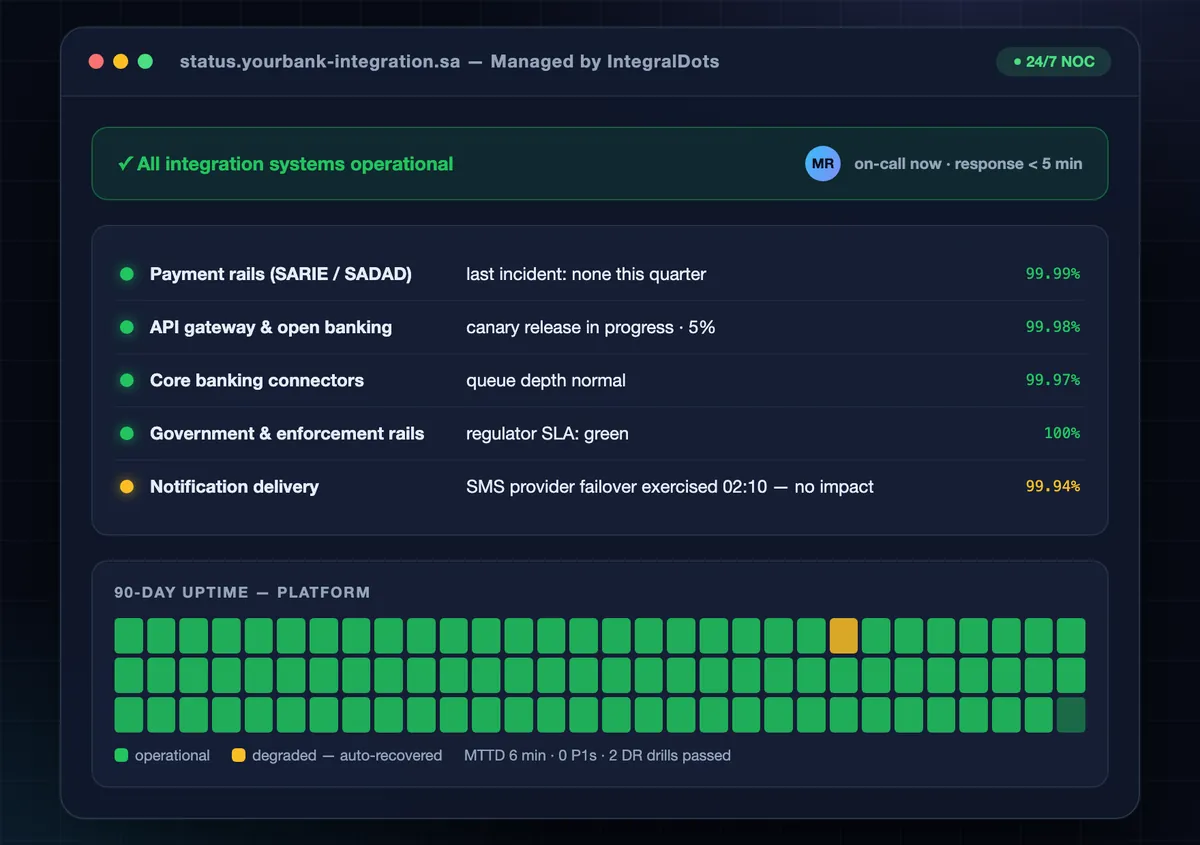
Task: Click 'on-call now · response < 5 min' text
Action: pos(968,164)
